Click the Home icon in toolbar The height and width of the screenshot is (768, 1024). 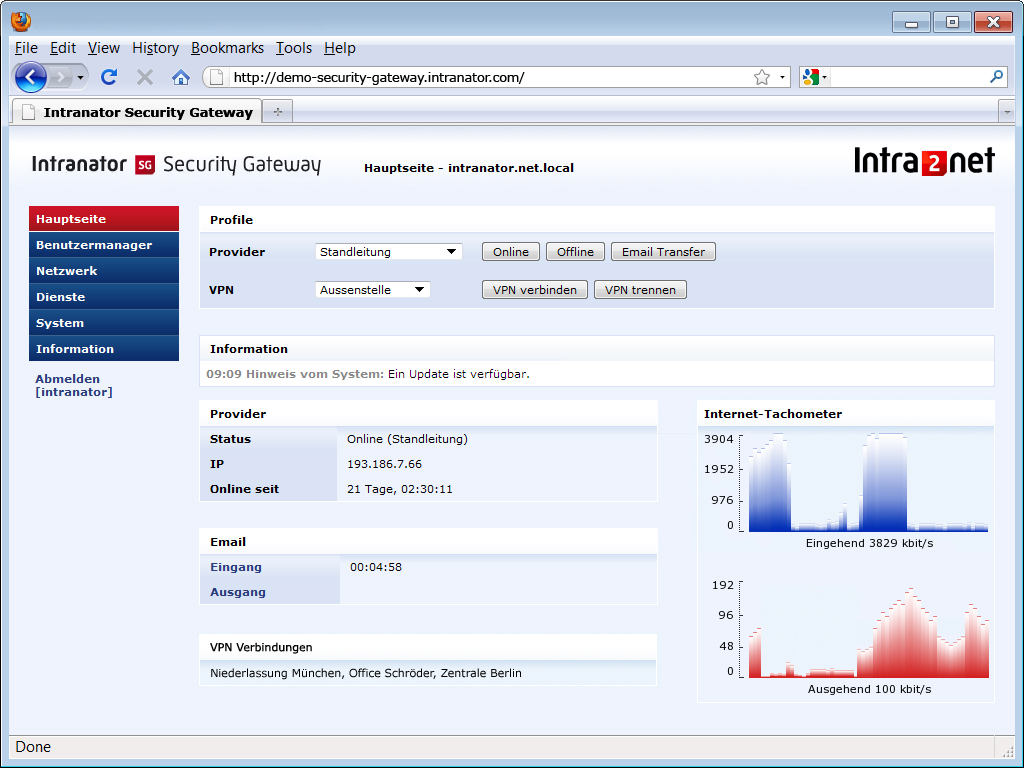click(180, 77)
